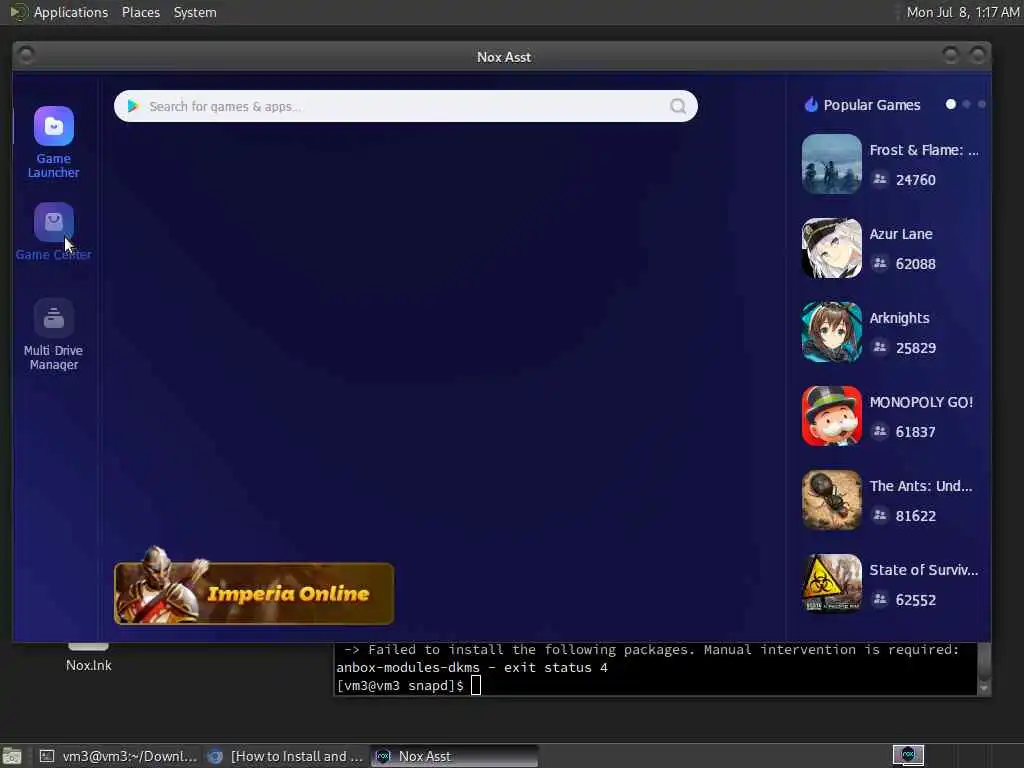The width and height of the screenshot is (1024, 768).
Task: Click the Google Play icon in search bar
Action: click(133, 106)
